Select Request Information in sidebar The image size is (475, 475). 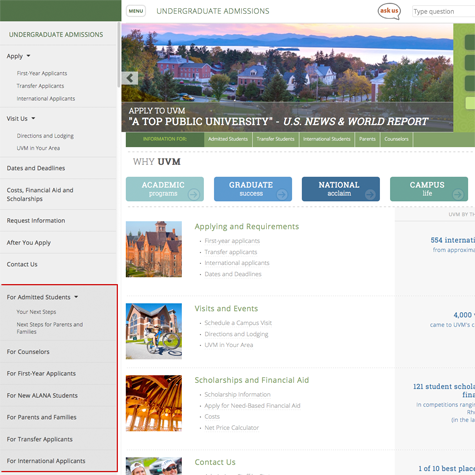(x=36, y=220)
